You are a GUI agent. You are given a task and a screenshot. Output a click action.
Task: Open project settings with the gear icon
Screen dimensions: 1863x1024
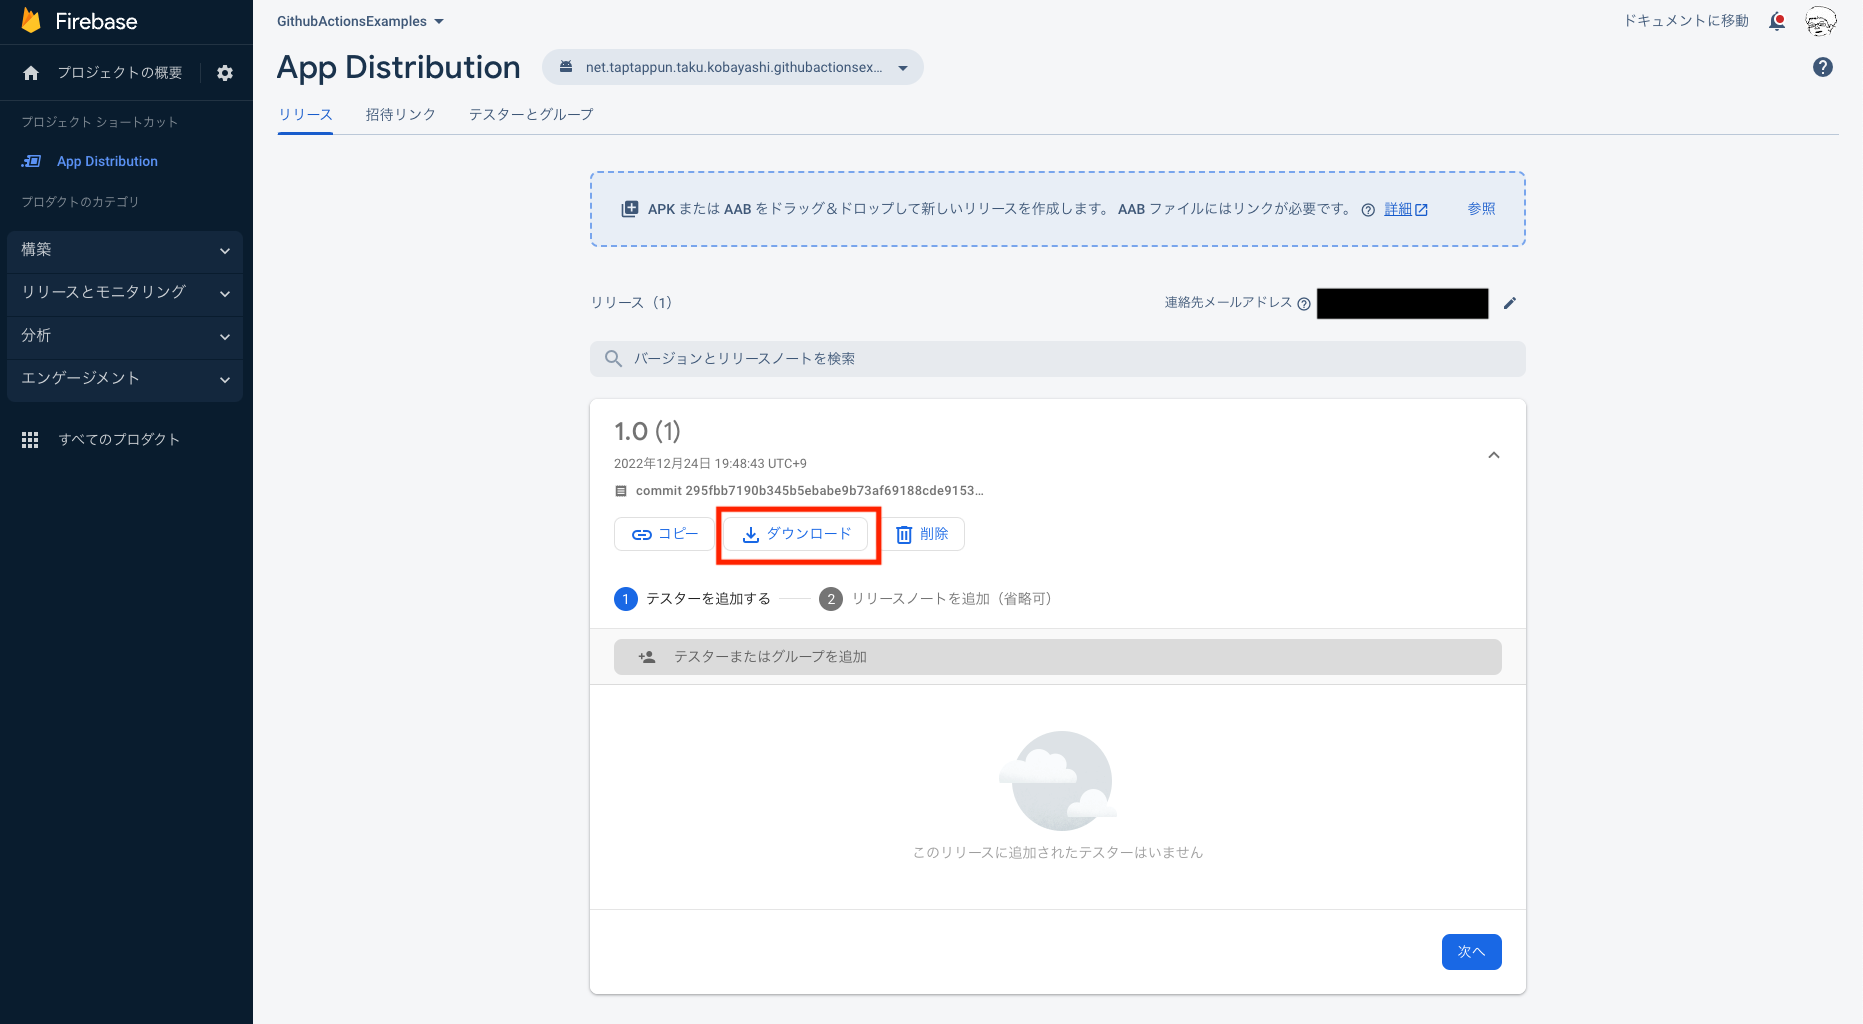click(225, 72)
